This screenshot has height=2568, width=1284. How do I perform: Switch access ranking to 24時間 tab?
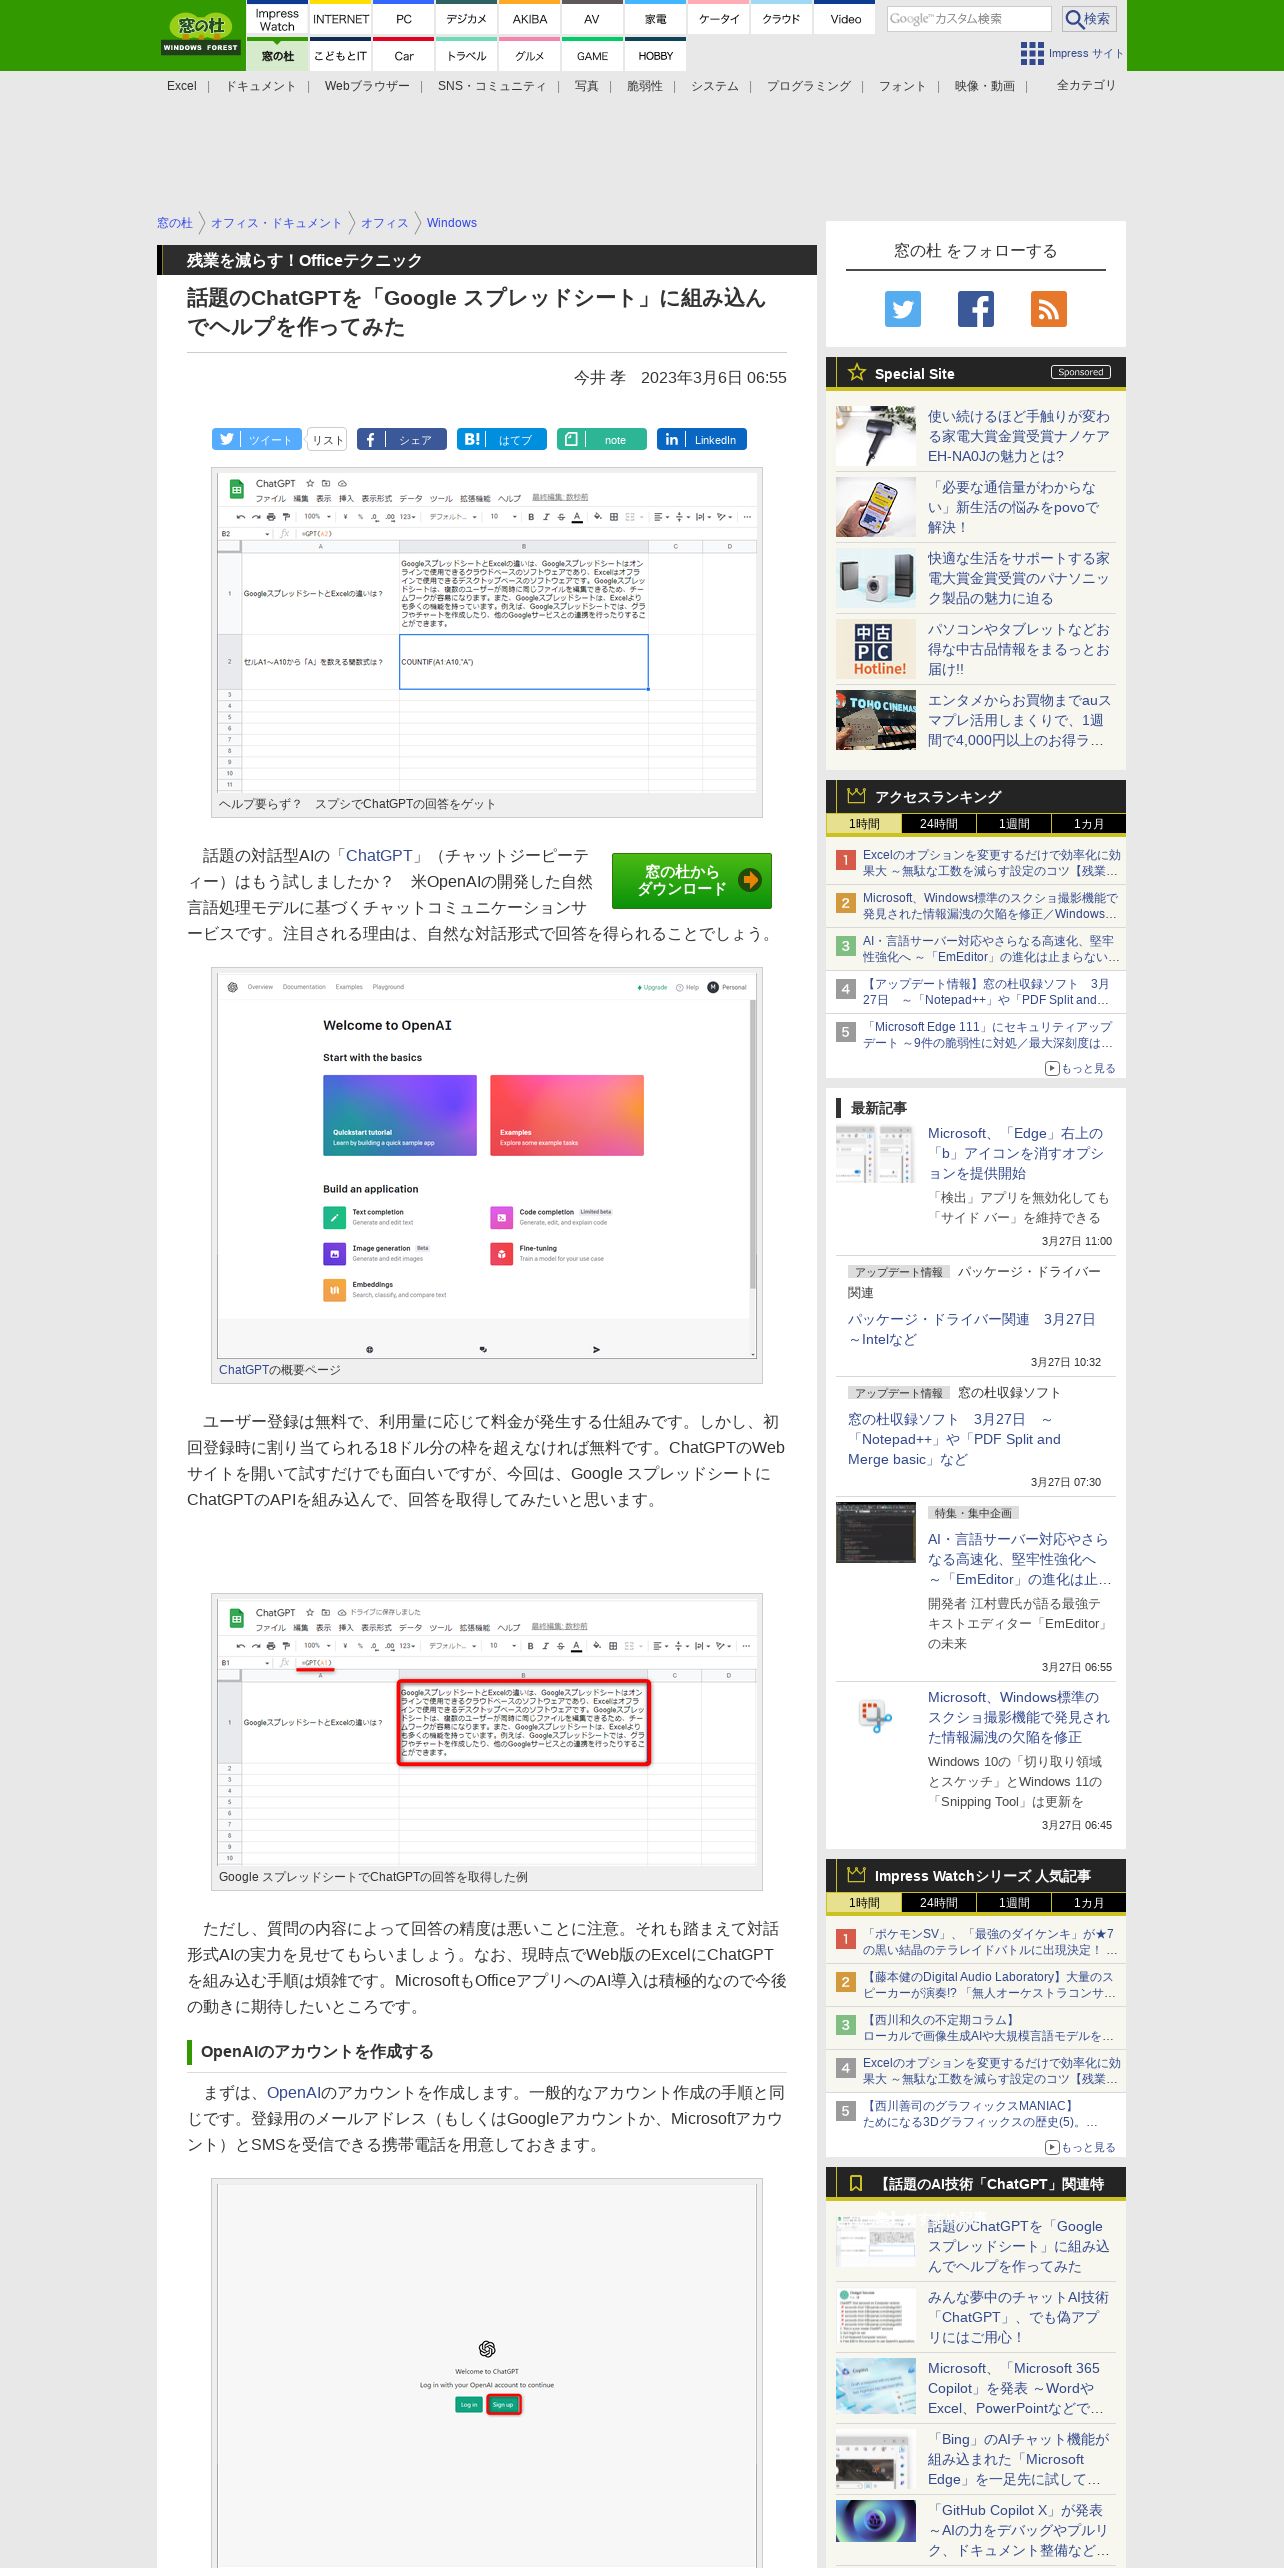938,824
